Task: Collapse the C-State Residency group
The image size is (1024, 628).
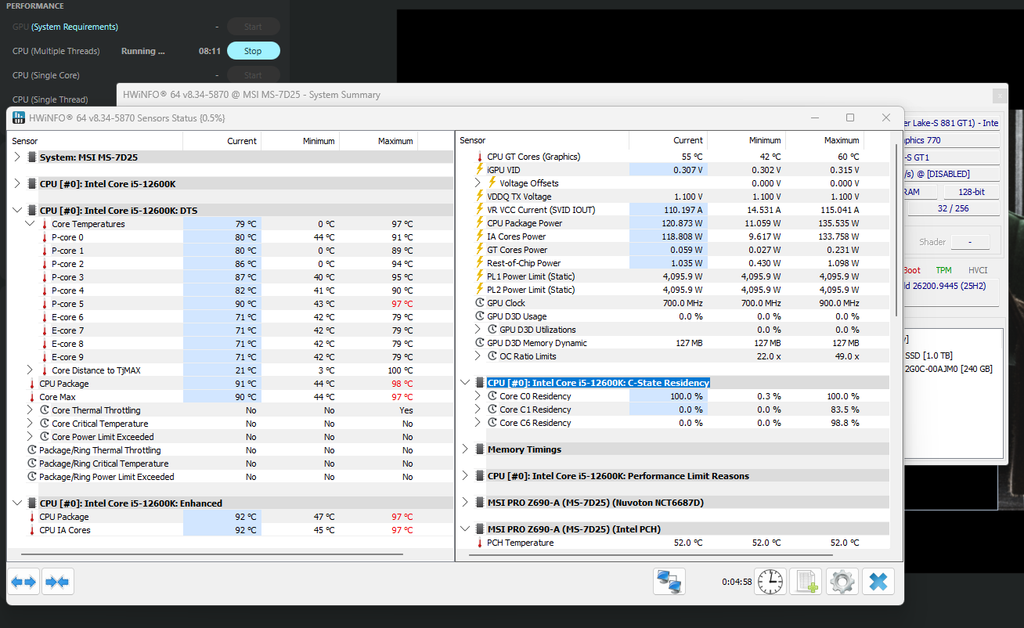Action: tap(465, 383)
